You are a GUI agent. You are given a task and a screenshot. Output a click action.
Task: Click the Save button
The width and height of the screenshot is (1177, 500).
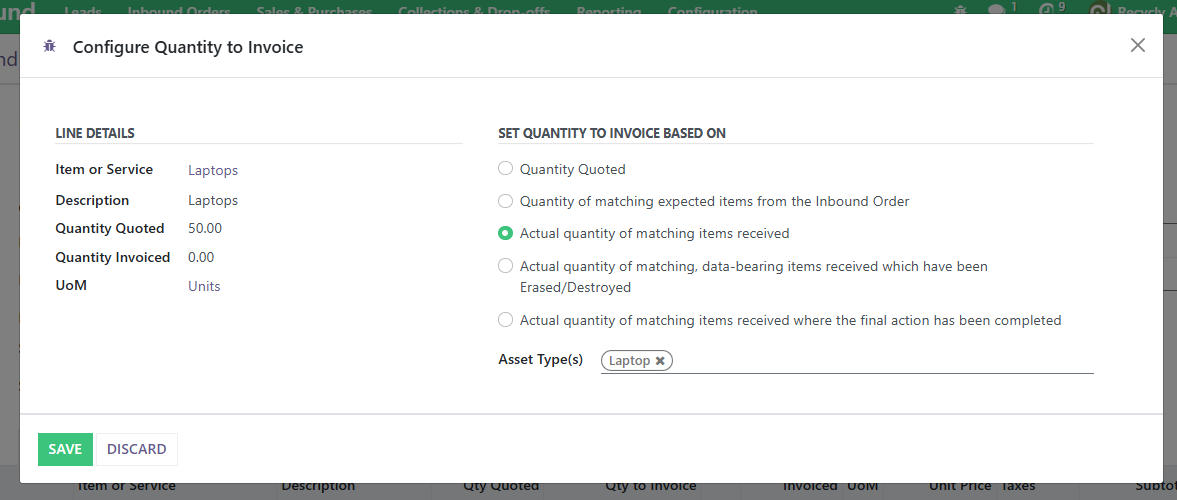point(65,449)
